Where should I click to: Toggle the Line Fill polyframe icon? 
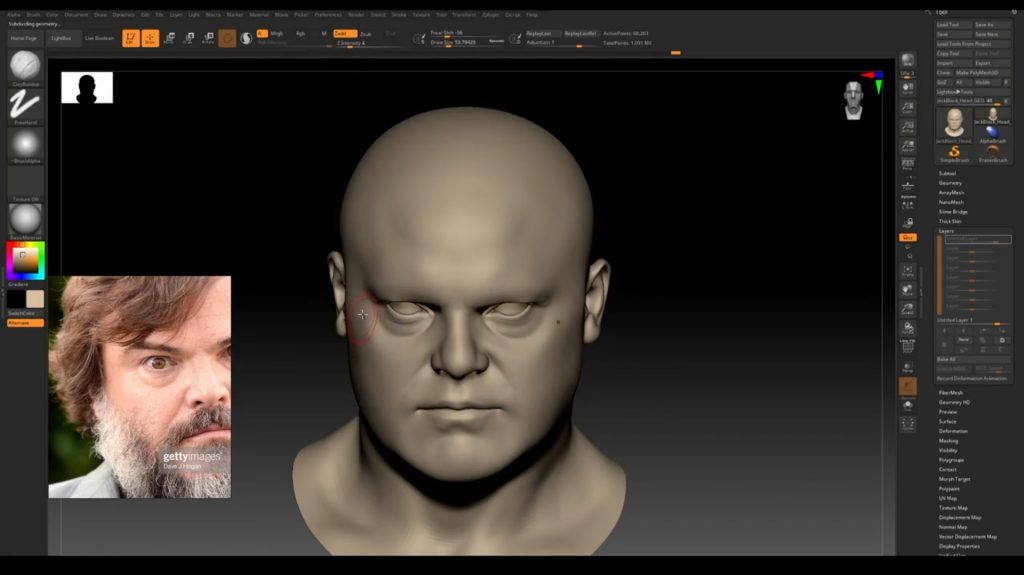[x=908, y=346]
